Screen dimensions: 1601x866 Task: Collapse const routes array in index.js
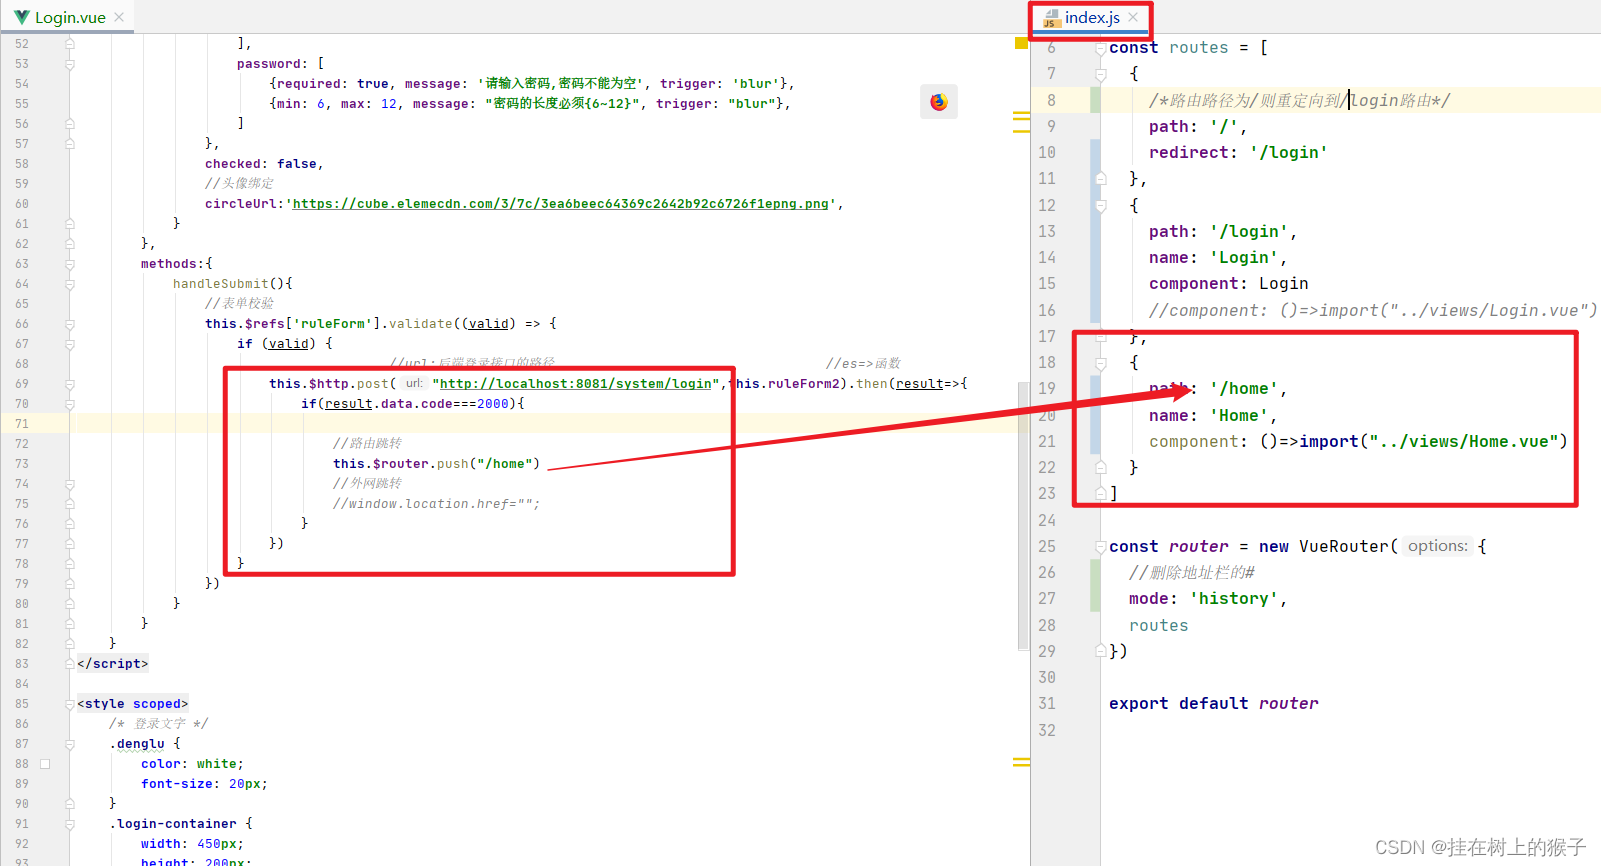(x=1100, y=48)
